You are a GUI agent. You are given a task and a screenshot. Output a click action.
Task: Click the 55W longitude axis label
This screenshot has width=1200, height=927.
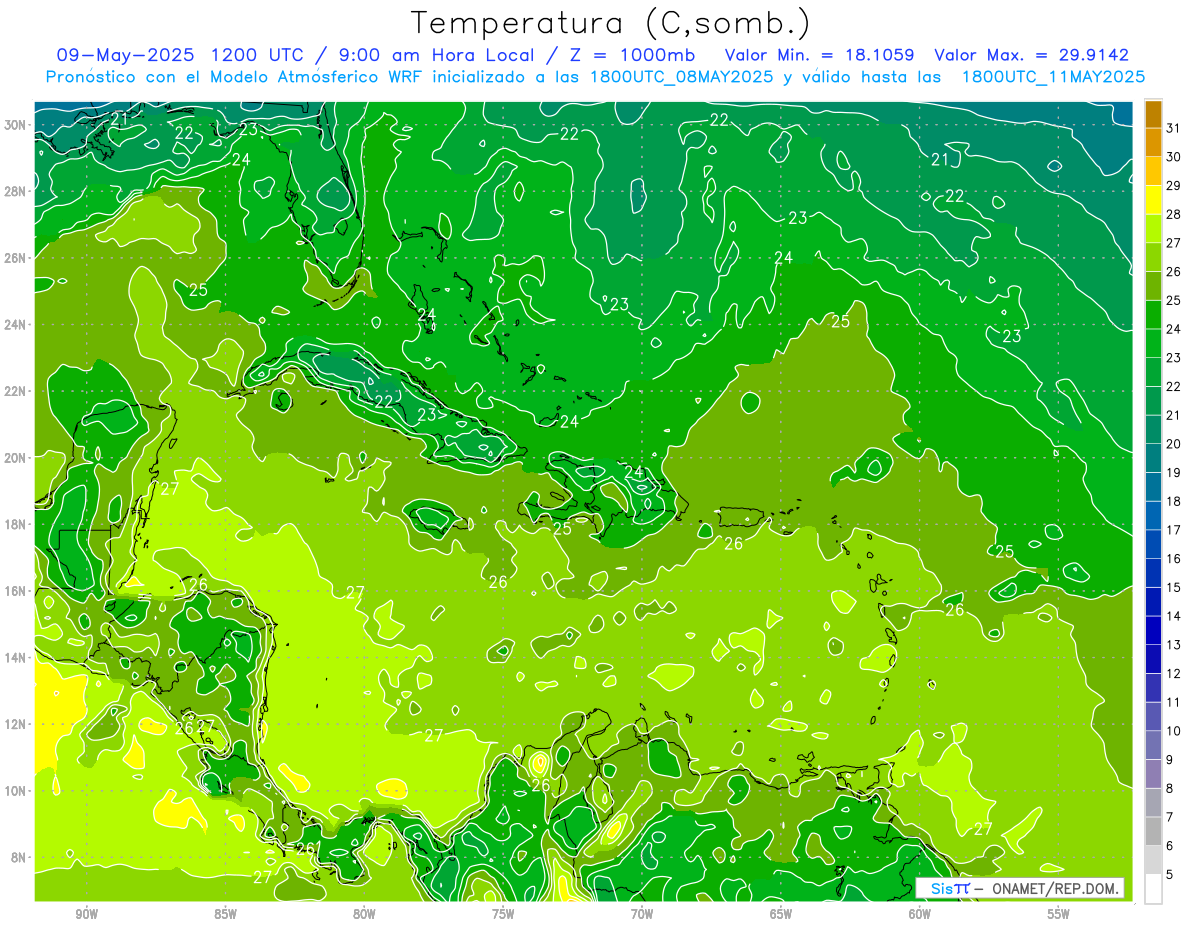point(1059,913)
